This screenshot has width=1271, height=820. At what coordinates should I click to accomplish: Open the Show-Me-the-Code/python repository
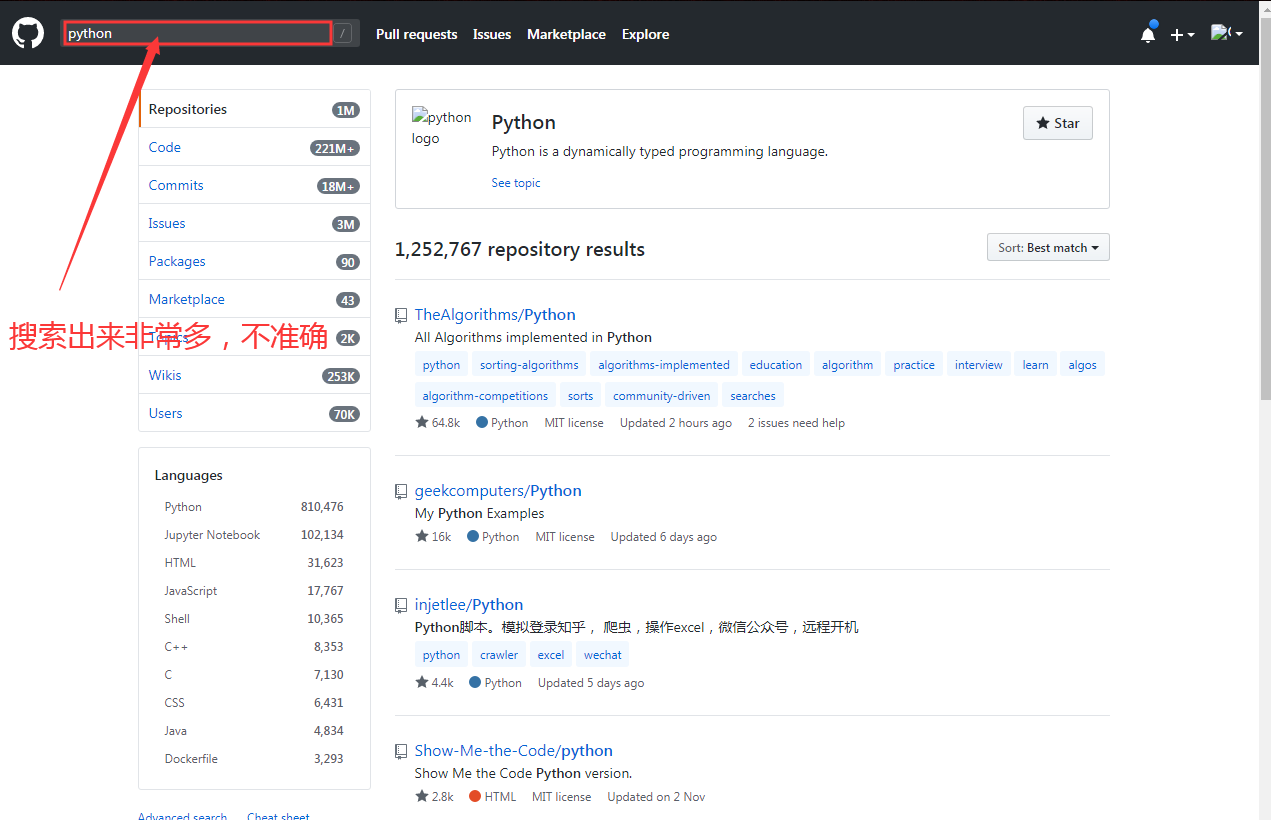pos(514,751)
